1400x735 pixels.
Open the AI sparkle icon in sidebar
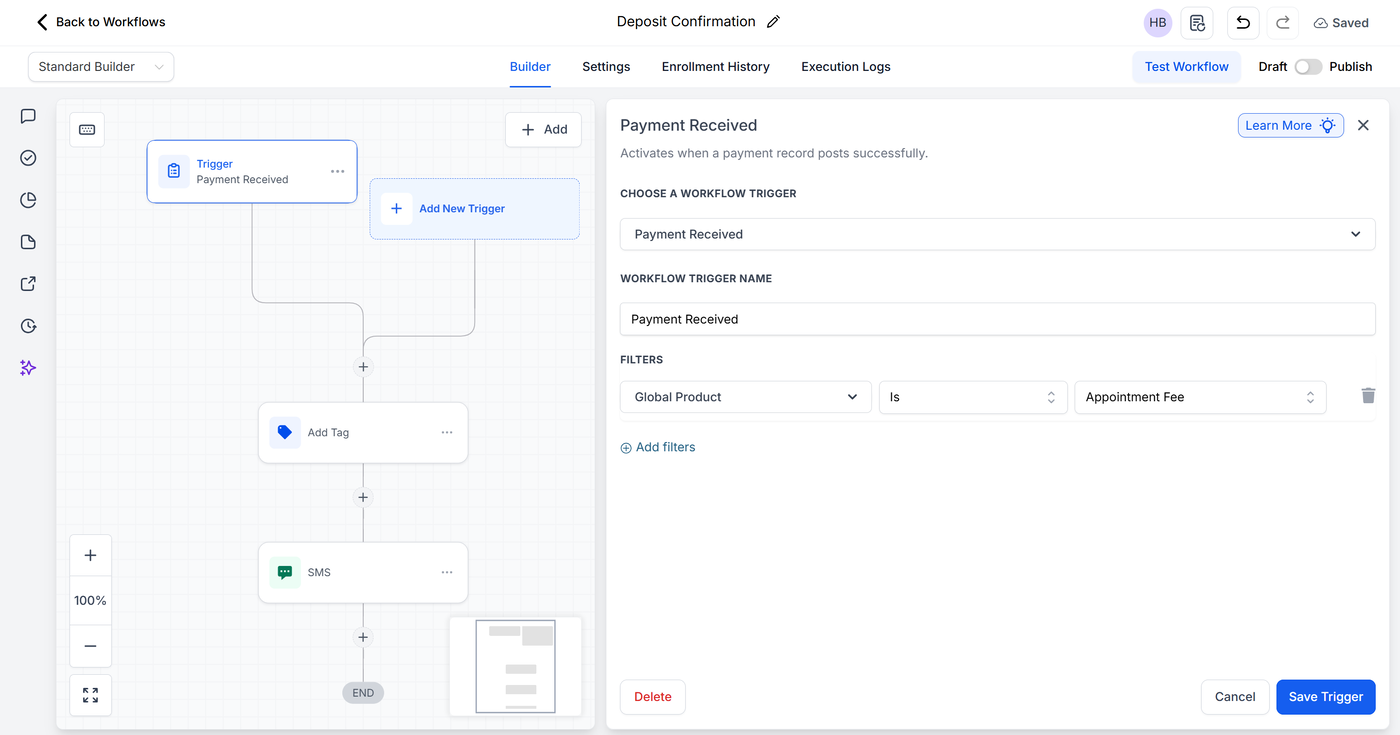click(28, 368)
